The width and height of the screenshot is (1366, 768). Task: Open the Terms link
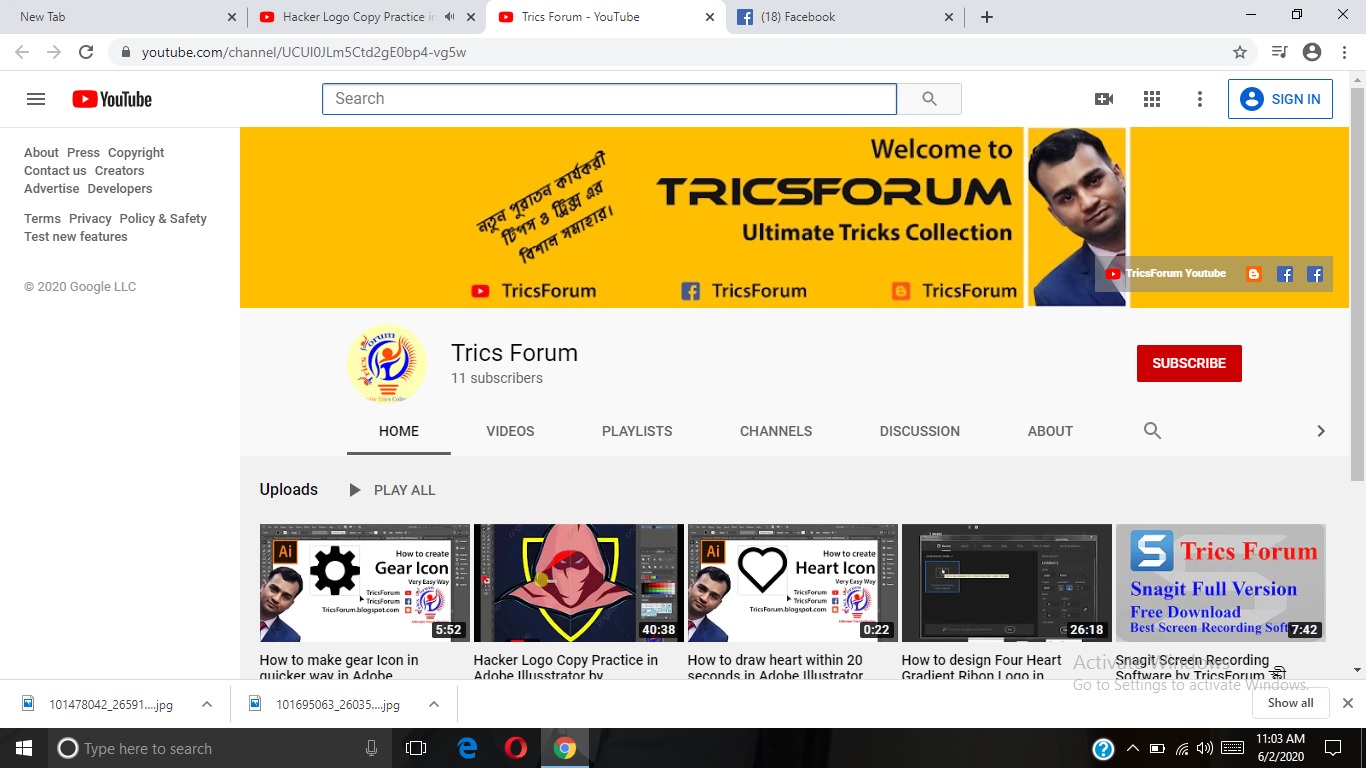pyautogui.click(x=42, y=219)
